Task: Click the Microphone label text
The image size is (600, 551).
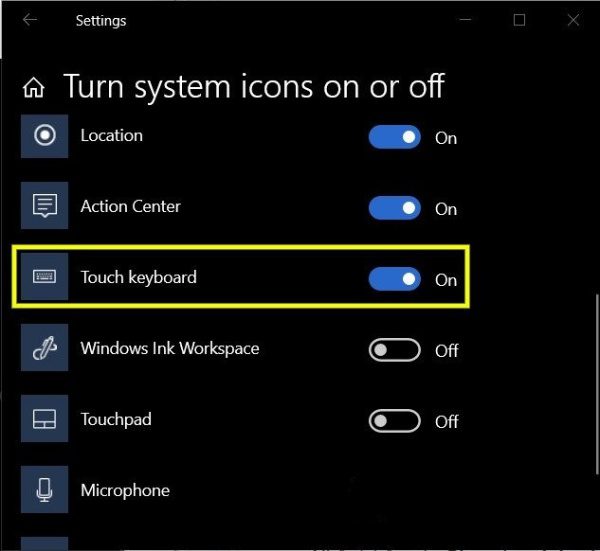Action: pyautogui.click(x=125, y=491)
